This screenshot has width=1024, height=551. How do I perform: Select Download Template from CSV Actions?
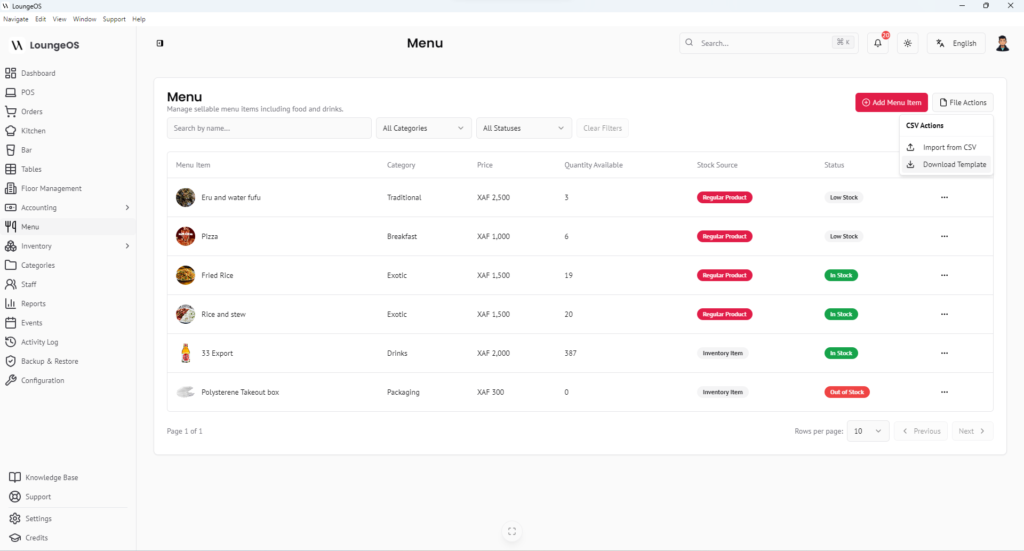pyautogui.click(x=953, y=165)
